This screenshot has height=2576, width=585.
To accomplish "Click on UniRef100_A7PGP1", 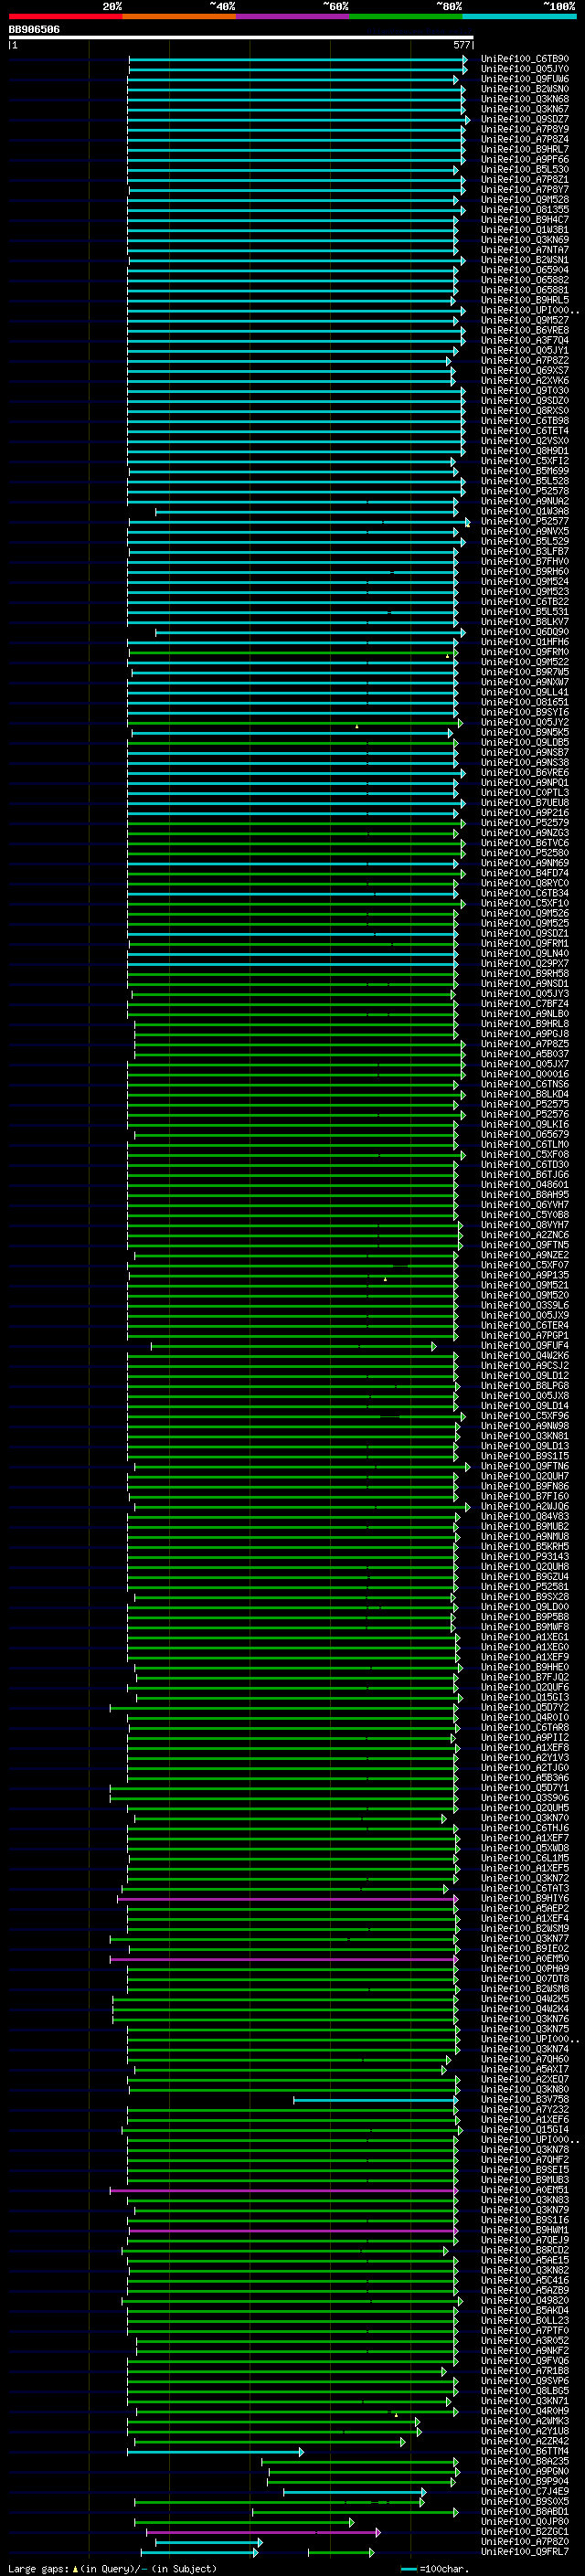I will [525, 1336].
